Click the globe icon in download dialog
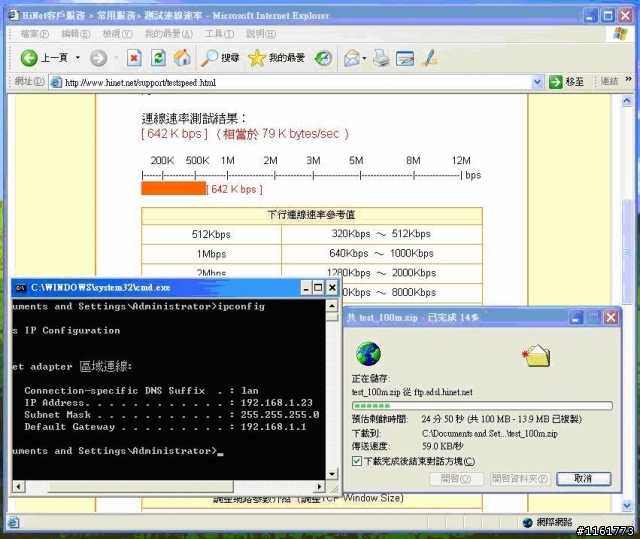 point(368,354)
